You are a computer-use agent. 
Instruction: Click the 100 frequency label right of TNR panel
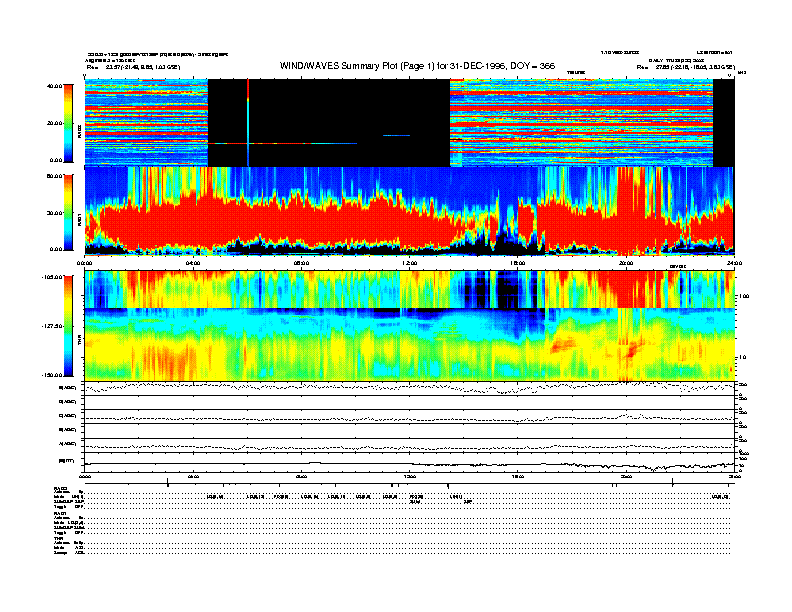coord(744,296)
